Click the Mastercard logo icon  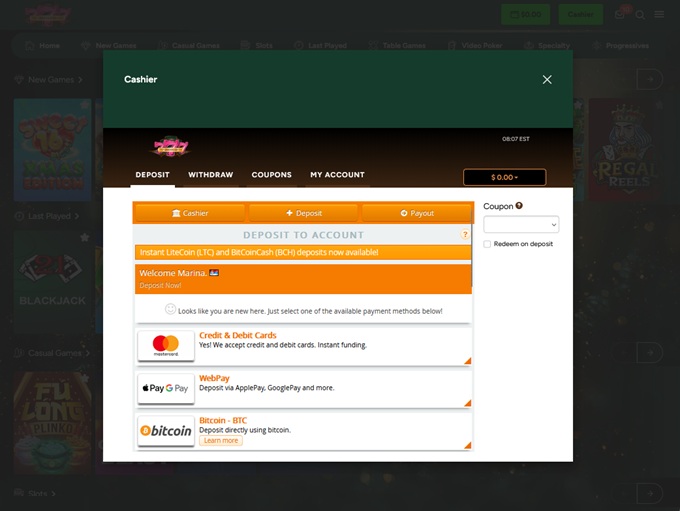click(166, 346)
